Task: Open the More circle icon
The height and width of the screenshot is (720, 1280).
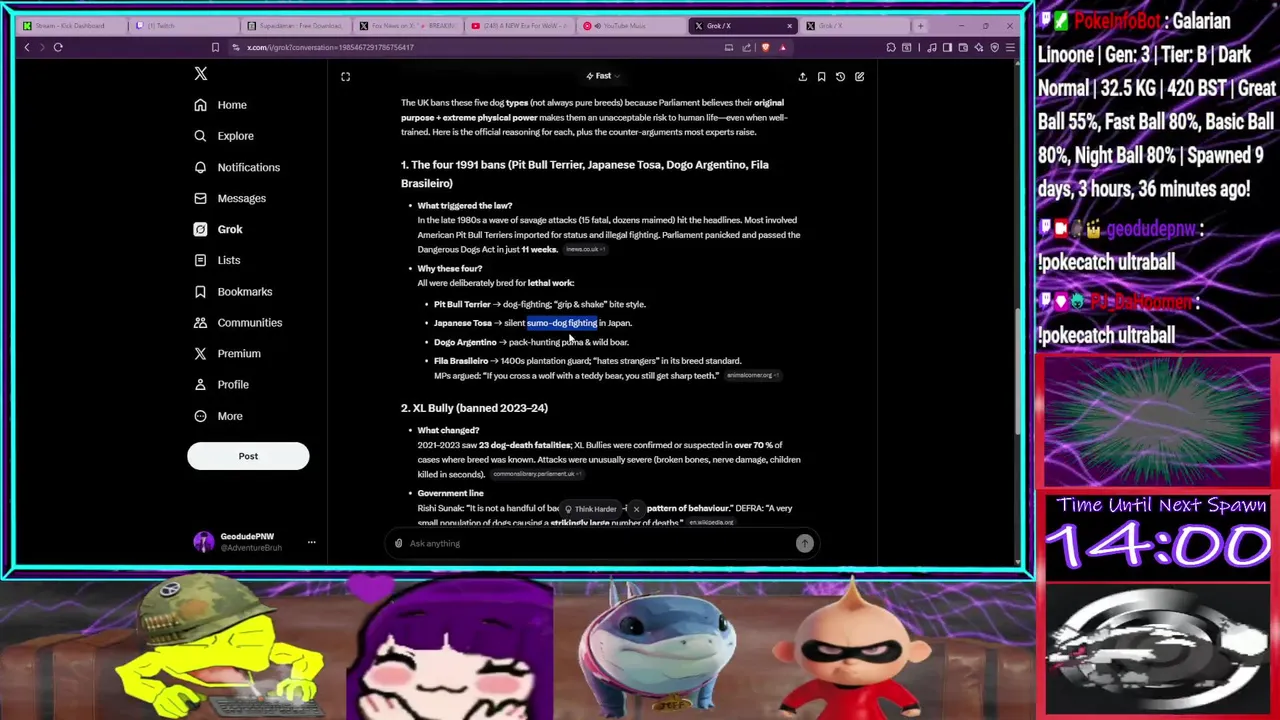Action: click(200, 416)
